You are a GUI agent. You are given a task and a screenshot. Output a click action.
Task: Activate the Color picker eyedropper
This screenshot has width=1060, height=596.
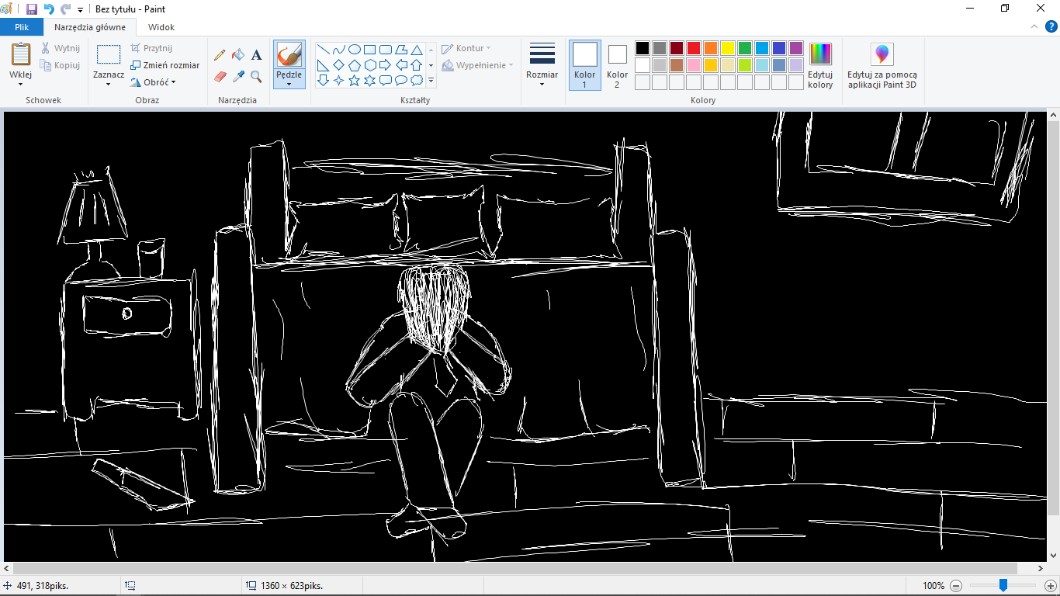238,76
